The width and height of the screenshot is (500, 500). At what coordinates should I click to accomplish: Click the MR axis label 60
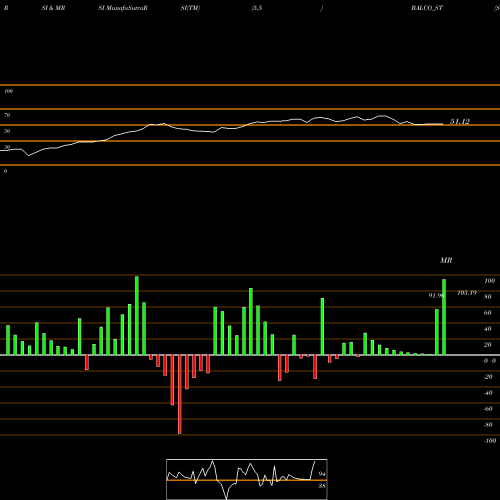pyautogui.click(x=488, y=313)
